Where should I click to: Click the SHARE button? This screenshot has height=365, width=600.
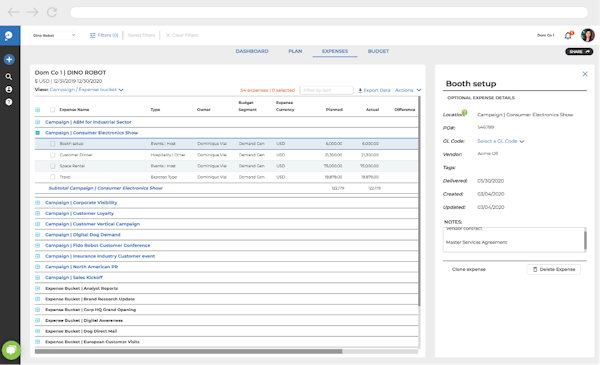tap(579, 52)
